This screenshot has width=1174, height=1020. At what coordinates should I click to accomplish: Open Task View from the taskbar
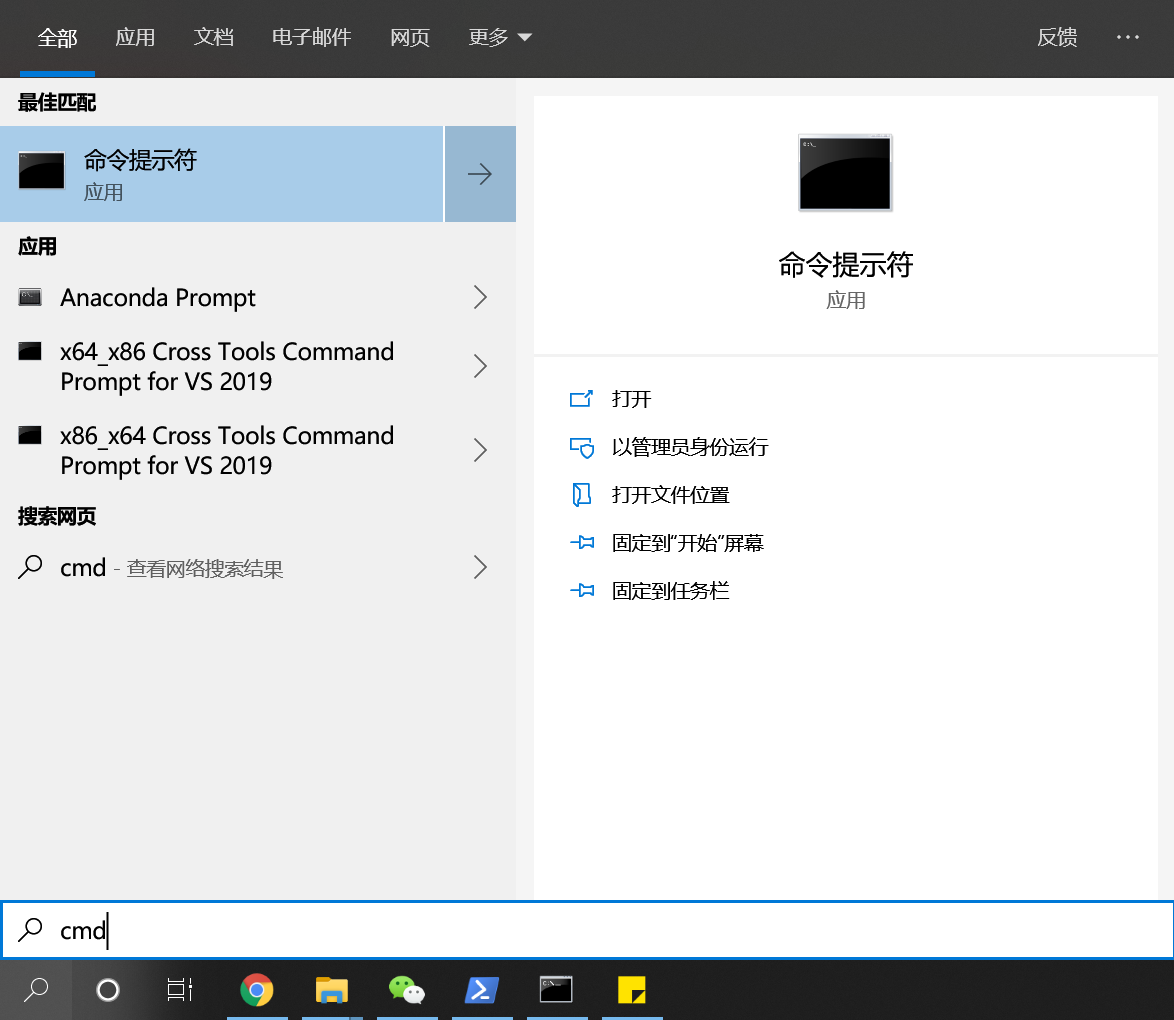click(180, 990)
